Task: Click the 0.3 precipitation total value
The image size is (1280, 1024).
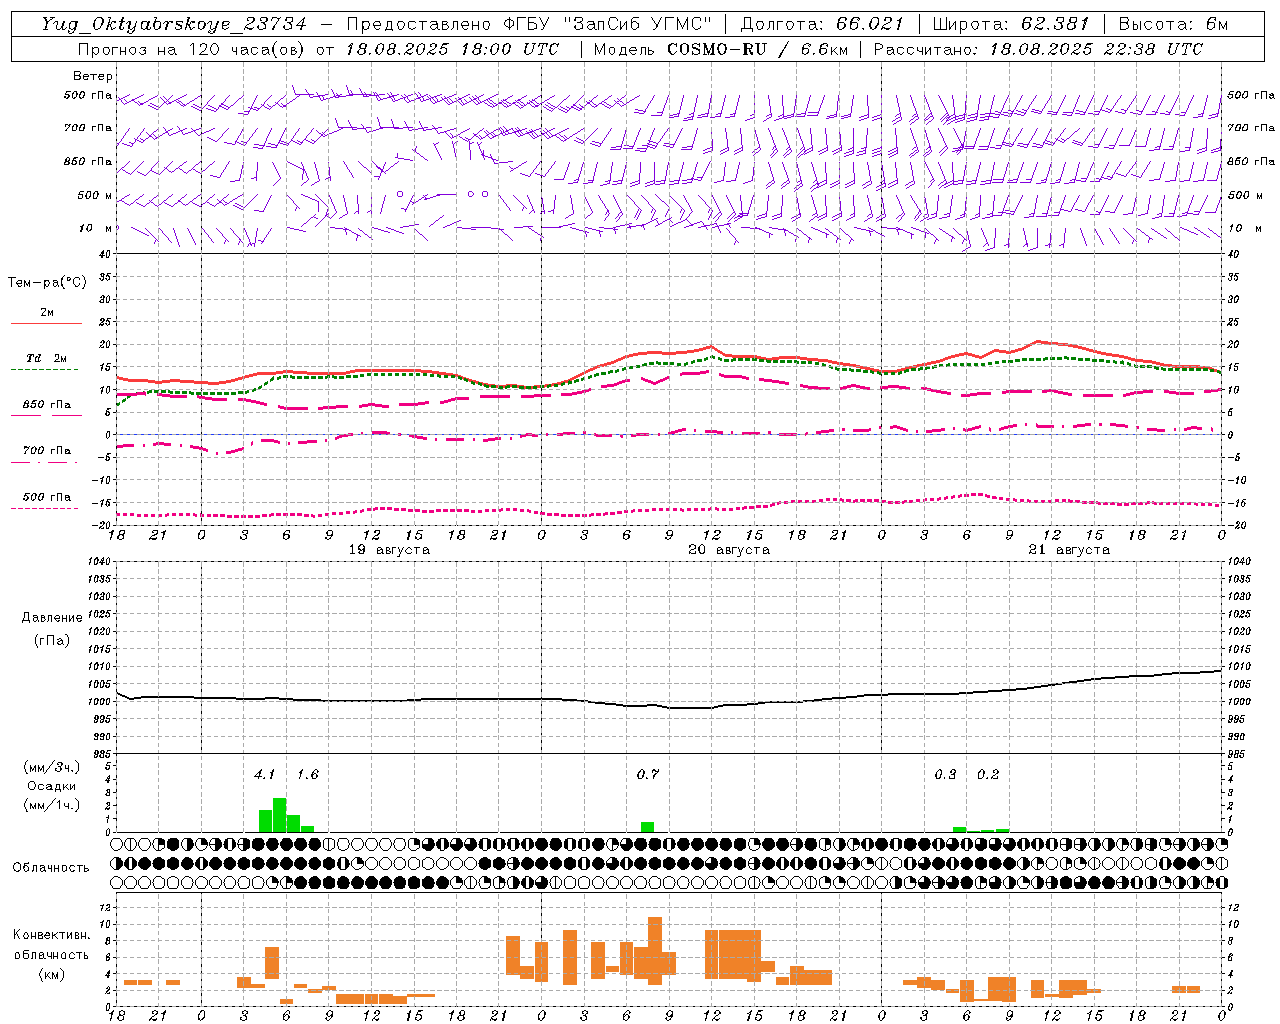Action: [945, 774]
